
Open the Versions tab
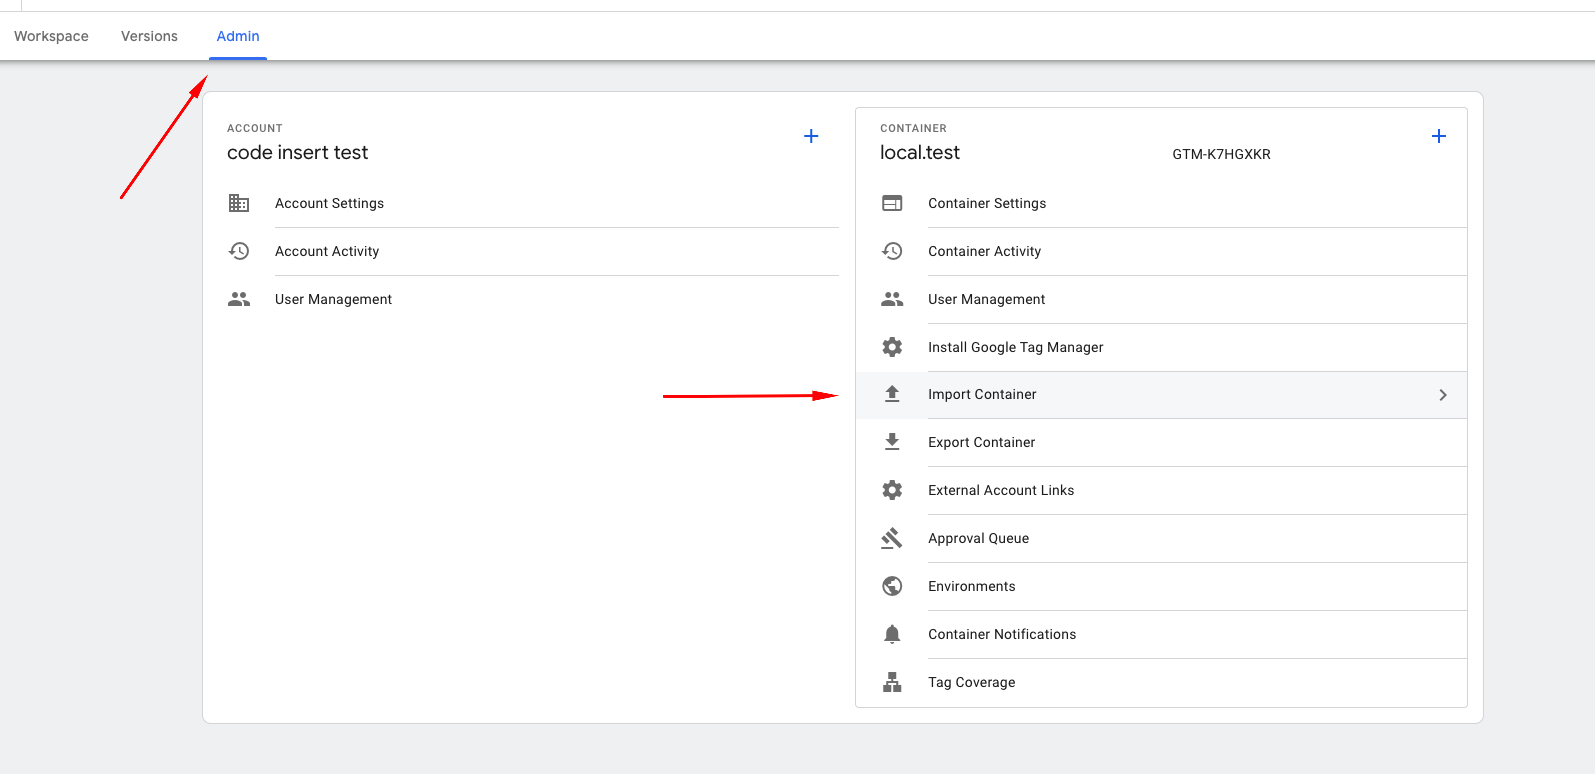149,36
